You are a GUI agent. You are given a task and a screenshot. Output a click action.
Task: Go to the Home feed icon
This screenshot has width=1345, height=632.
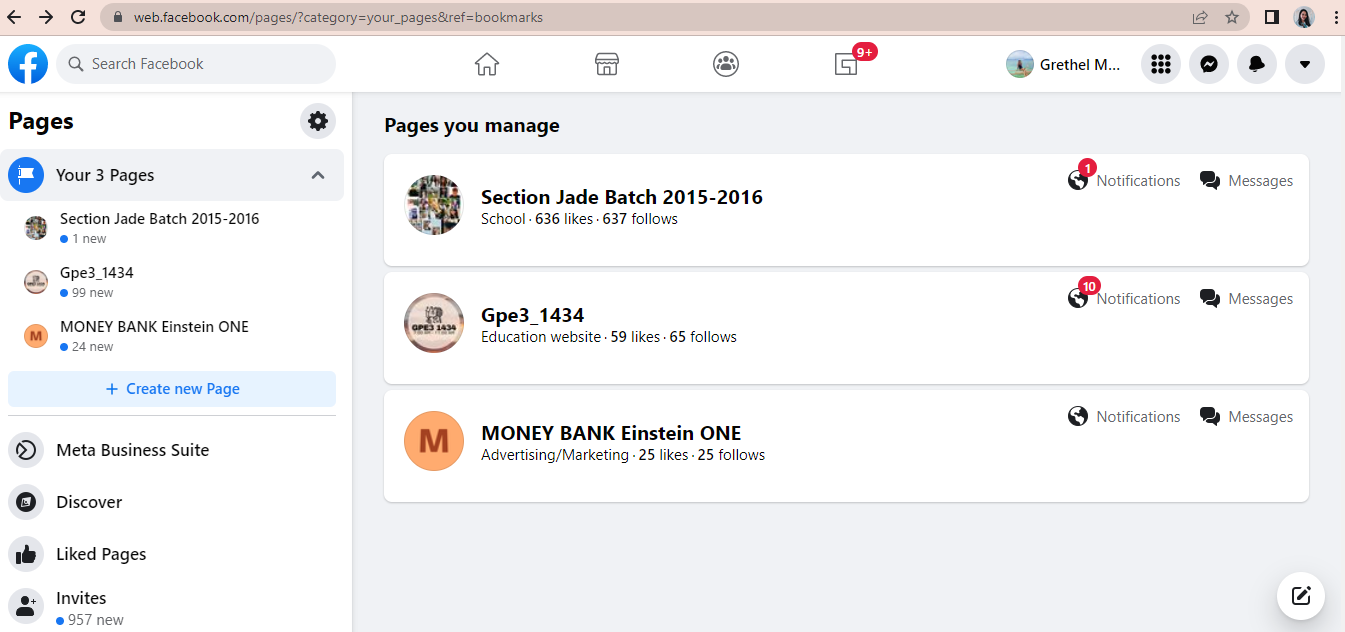pyautogui.click(x=487, y=64)
